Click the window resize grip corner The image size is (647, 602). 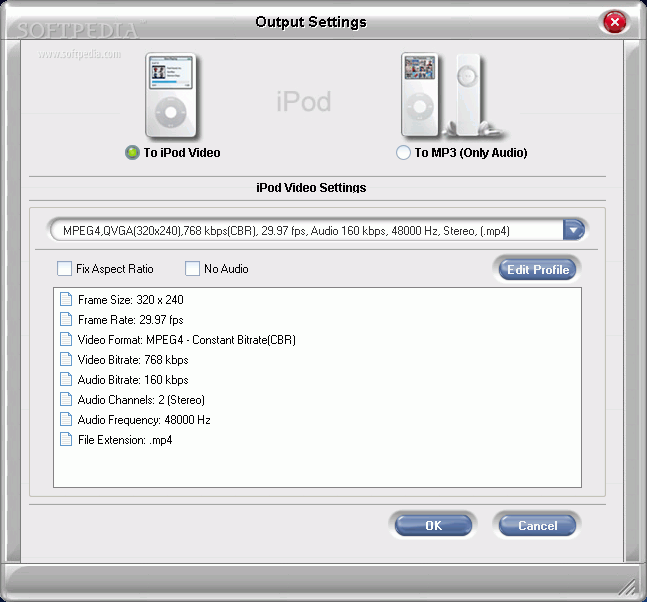point(628,586)
